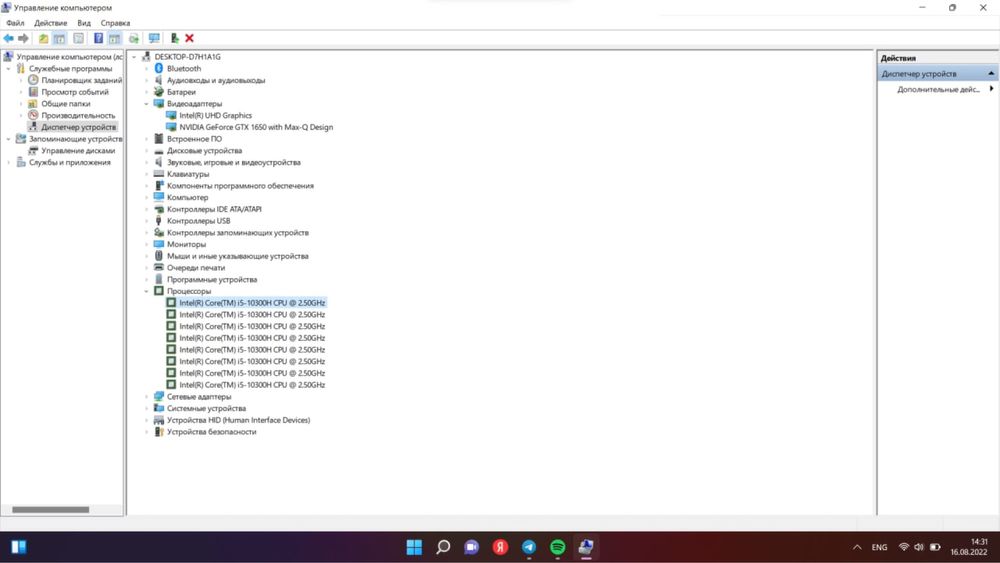Click the Update driver toolbar icon
The image size is (1000, 563).
(x=134, y=39)
